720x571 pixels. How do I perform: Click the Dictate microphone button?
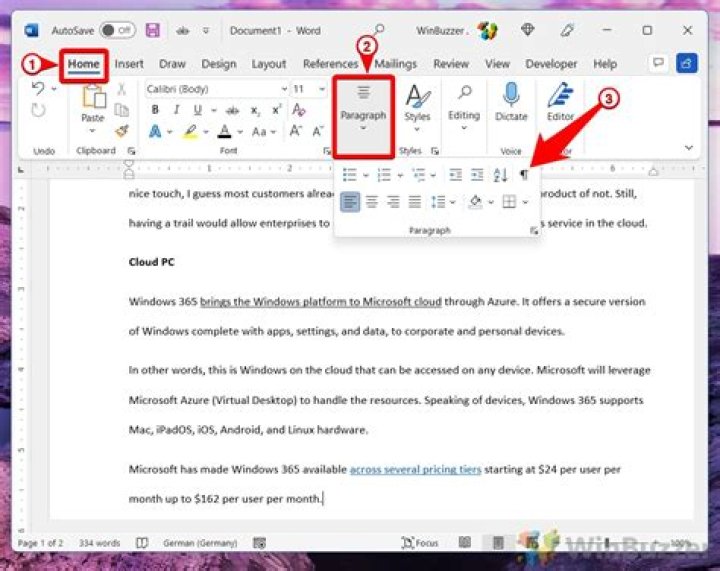(x=511, y=102)
